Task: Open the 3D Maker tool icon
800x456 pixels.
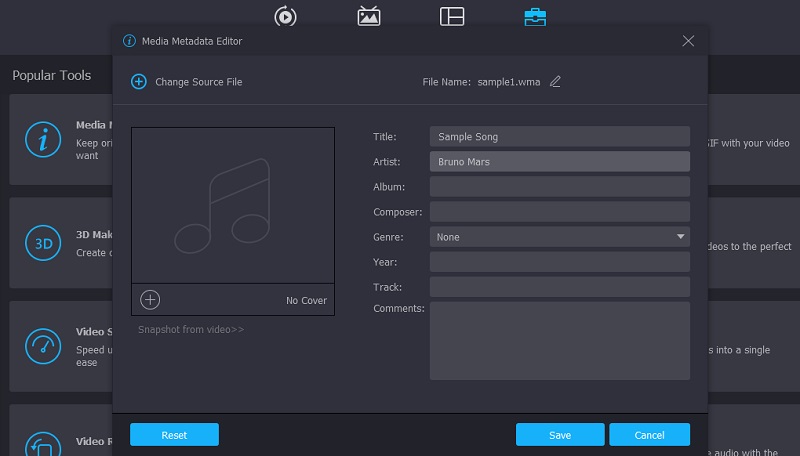Action: [x=43, y=243]
